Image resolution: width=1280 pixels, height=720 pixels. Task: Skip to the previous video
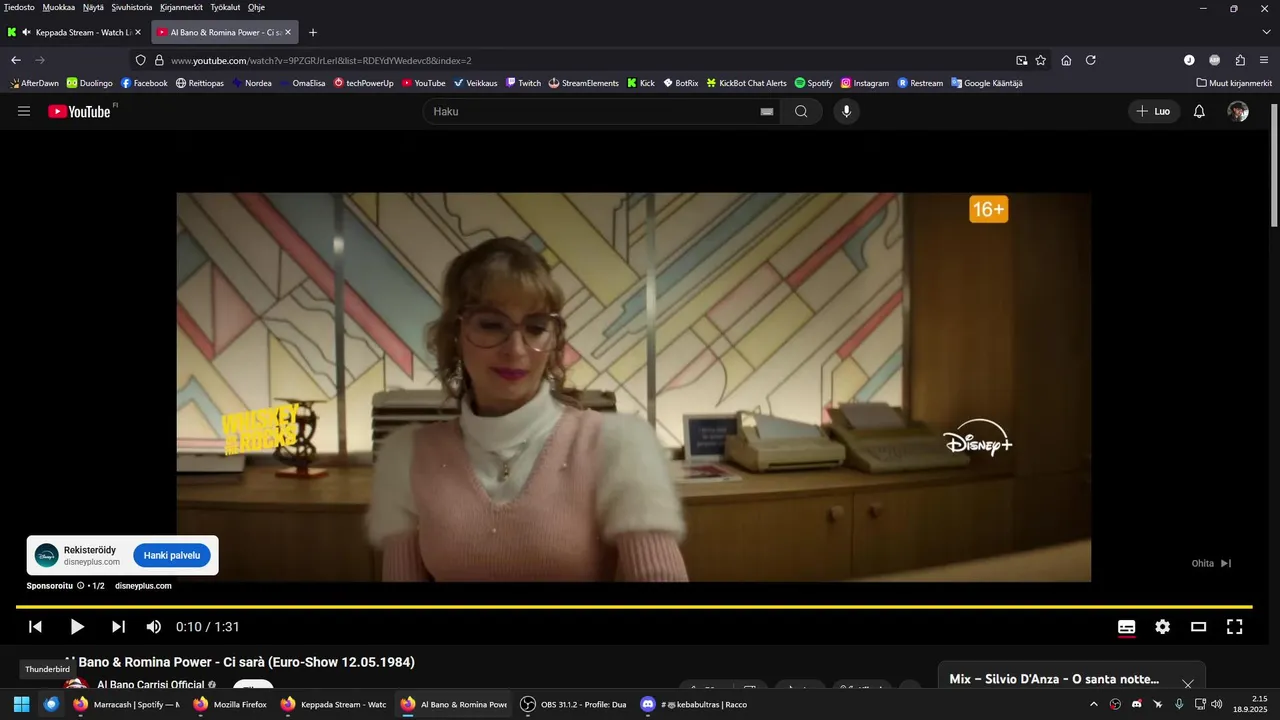click(35, 627)
